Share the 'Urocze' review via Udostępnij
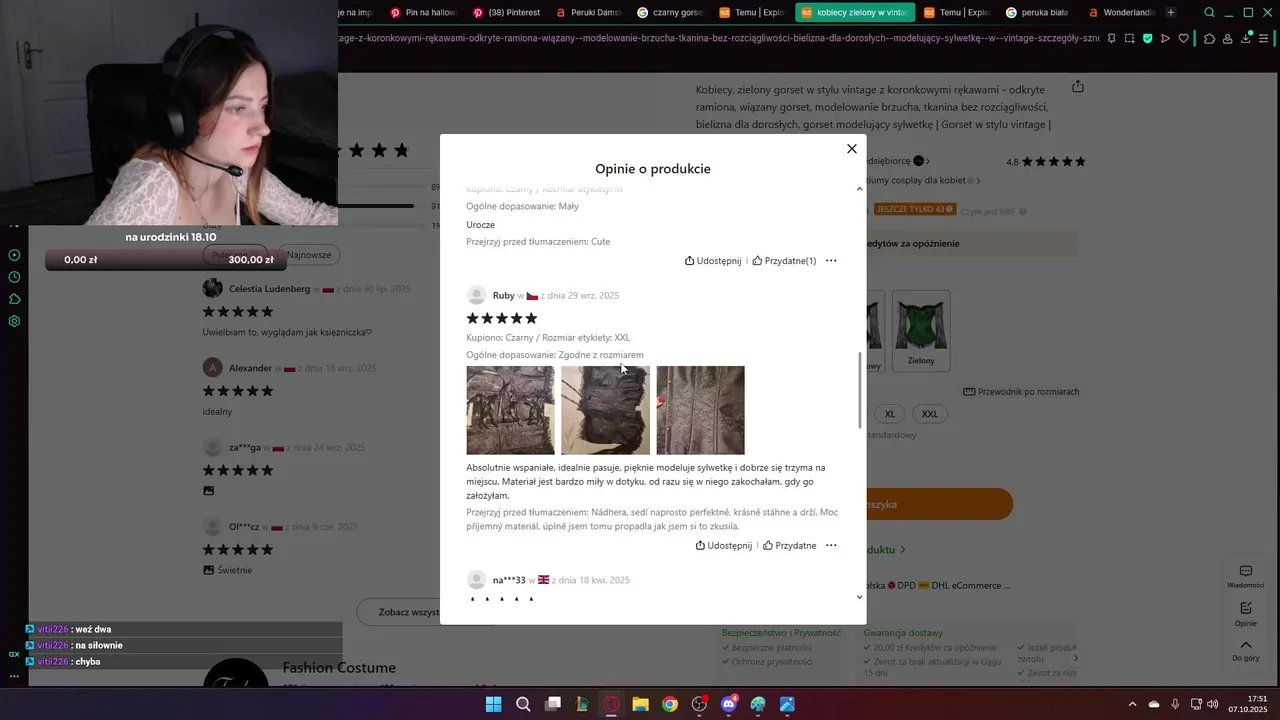 (x=713, y=261)
